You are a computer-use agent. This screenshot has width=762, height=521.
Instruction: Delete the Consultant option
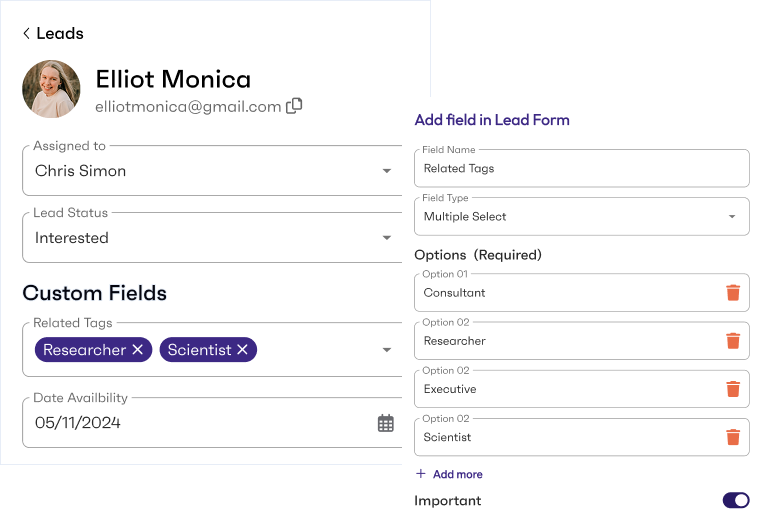coord(733,293)
